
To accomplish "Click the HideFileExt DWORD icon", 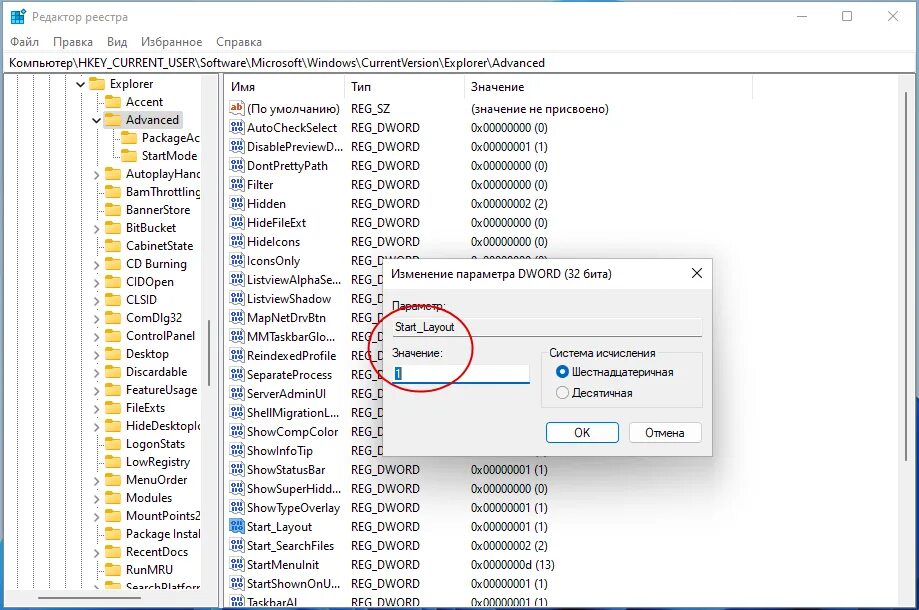I will [x=237, y=223].
